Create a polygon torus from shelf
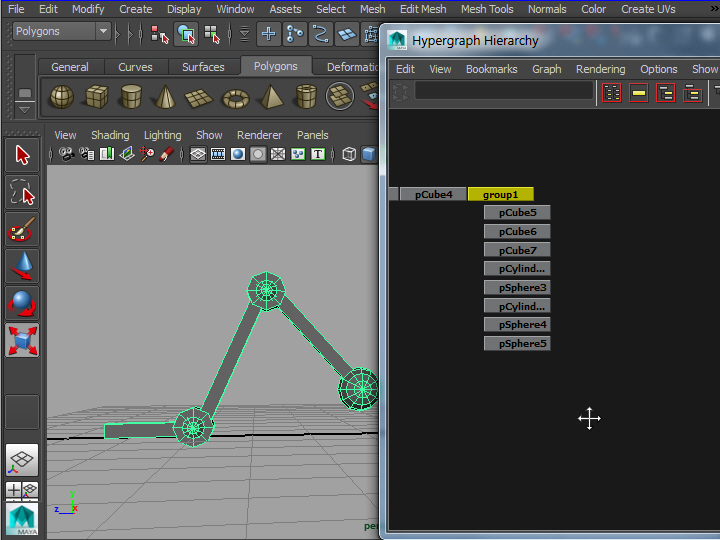720x540 pixels. coord(236,98)
